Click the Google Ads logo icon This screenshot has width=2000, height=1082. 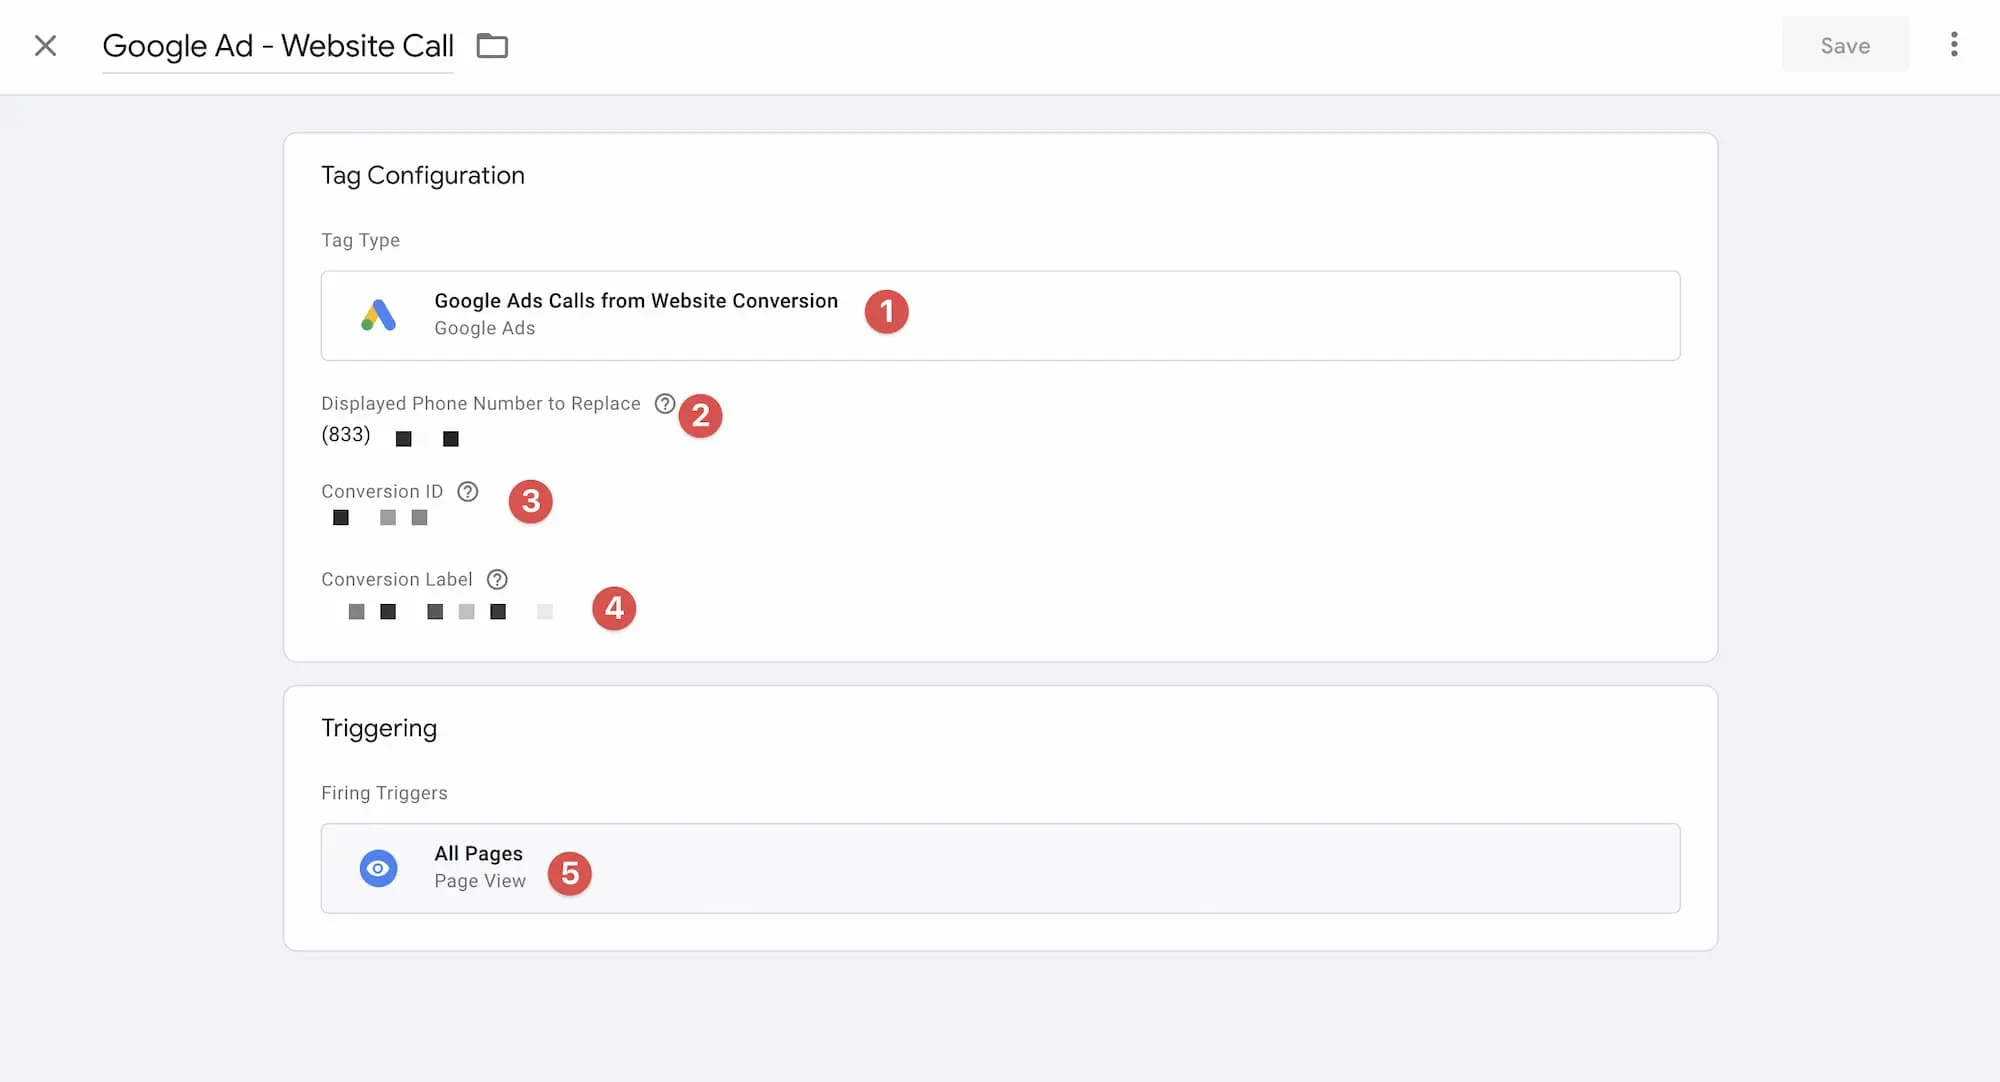378,315
